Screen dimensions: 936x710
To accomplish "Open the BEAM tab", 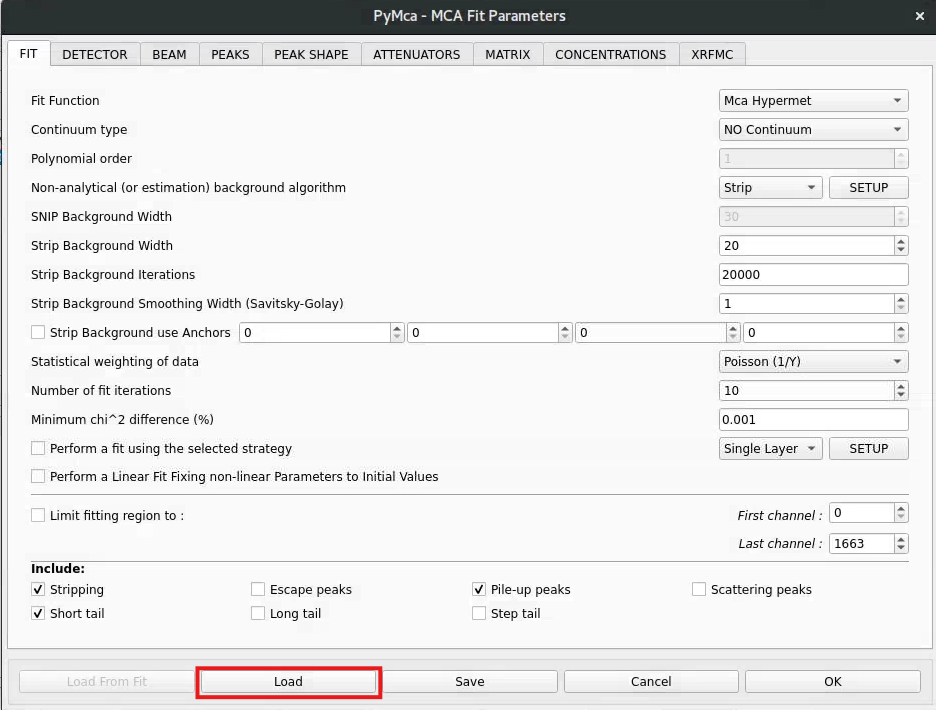I will [170, 54].
